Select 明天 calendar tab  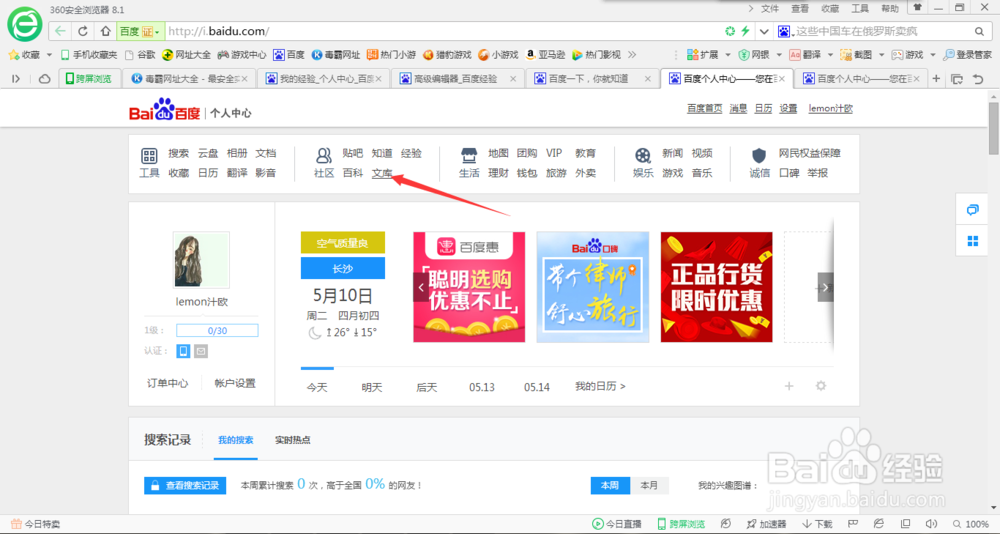pos(372,387)
